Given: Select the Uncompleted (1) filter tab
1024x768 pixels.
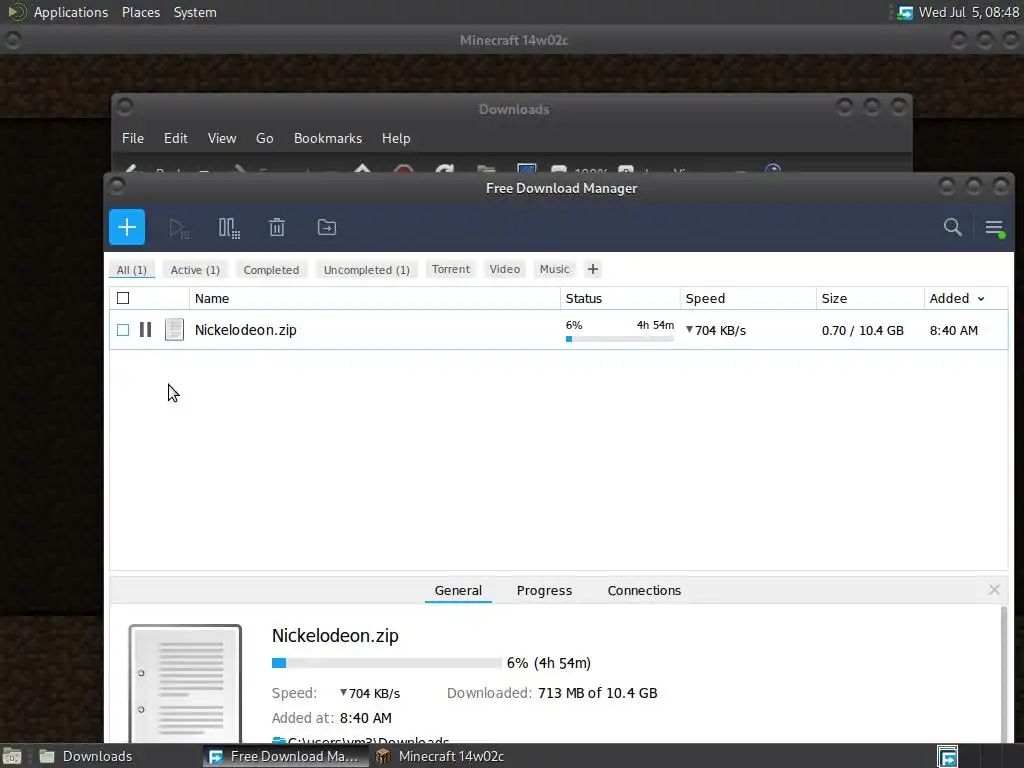Looking at the screenshot, I should (367, 270).
